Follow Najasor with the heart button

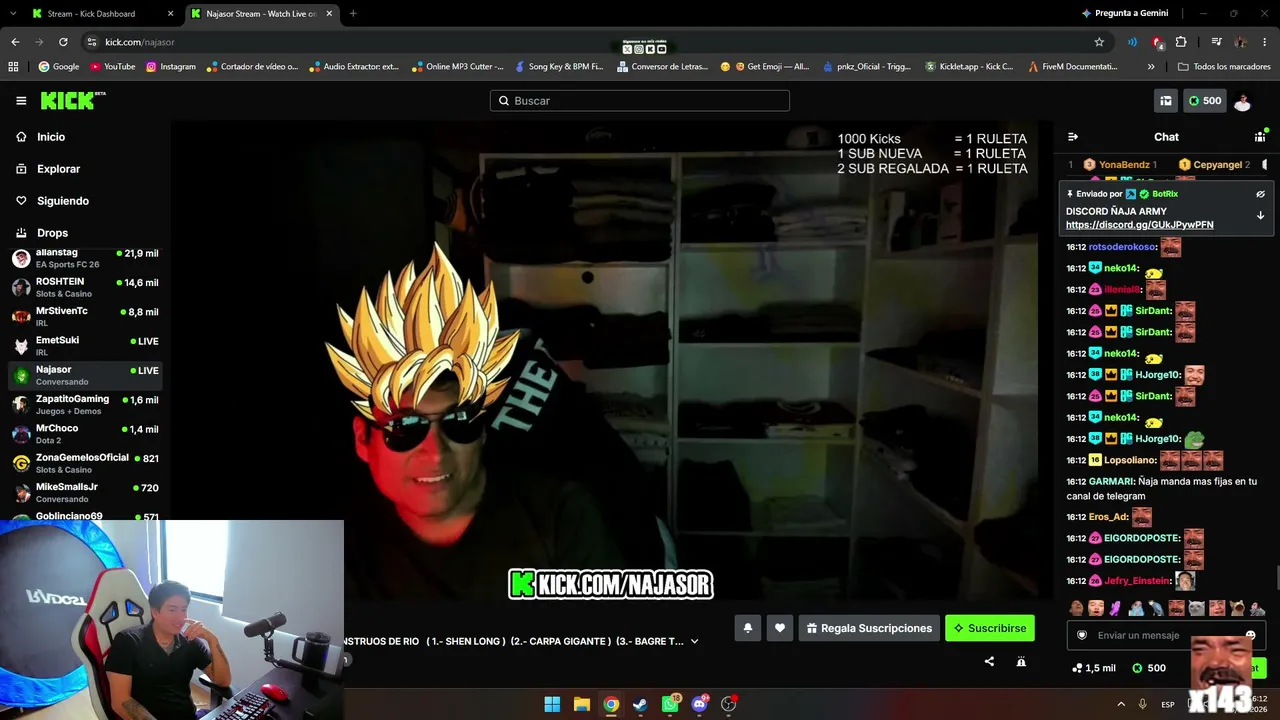click(780, 628)
